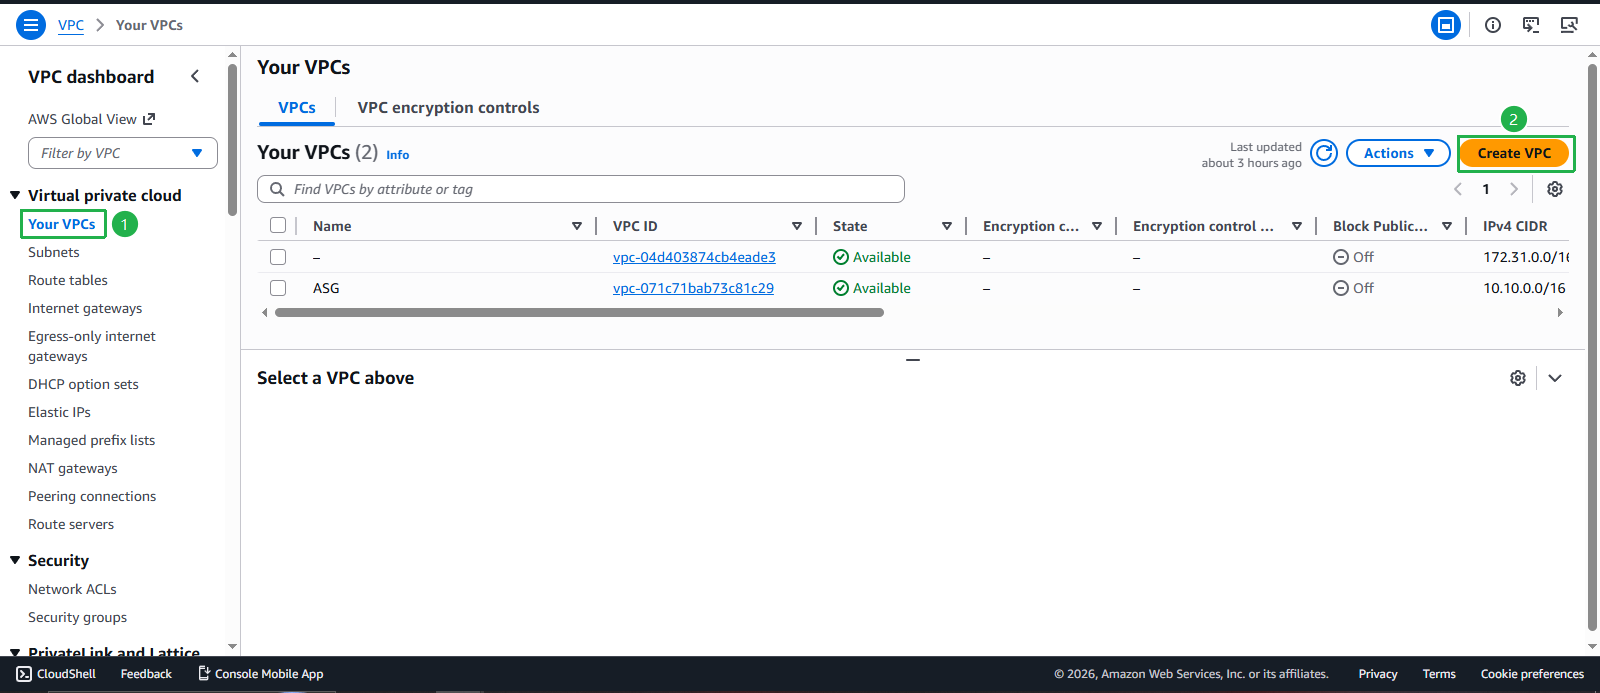Open vpc-071c71bab73c81c29 link
Screen dimensions: 1600x693
[693, 288]
